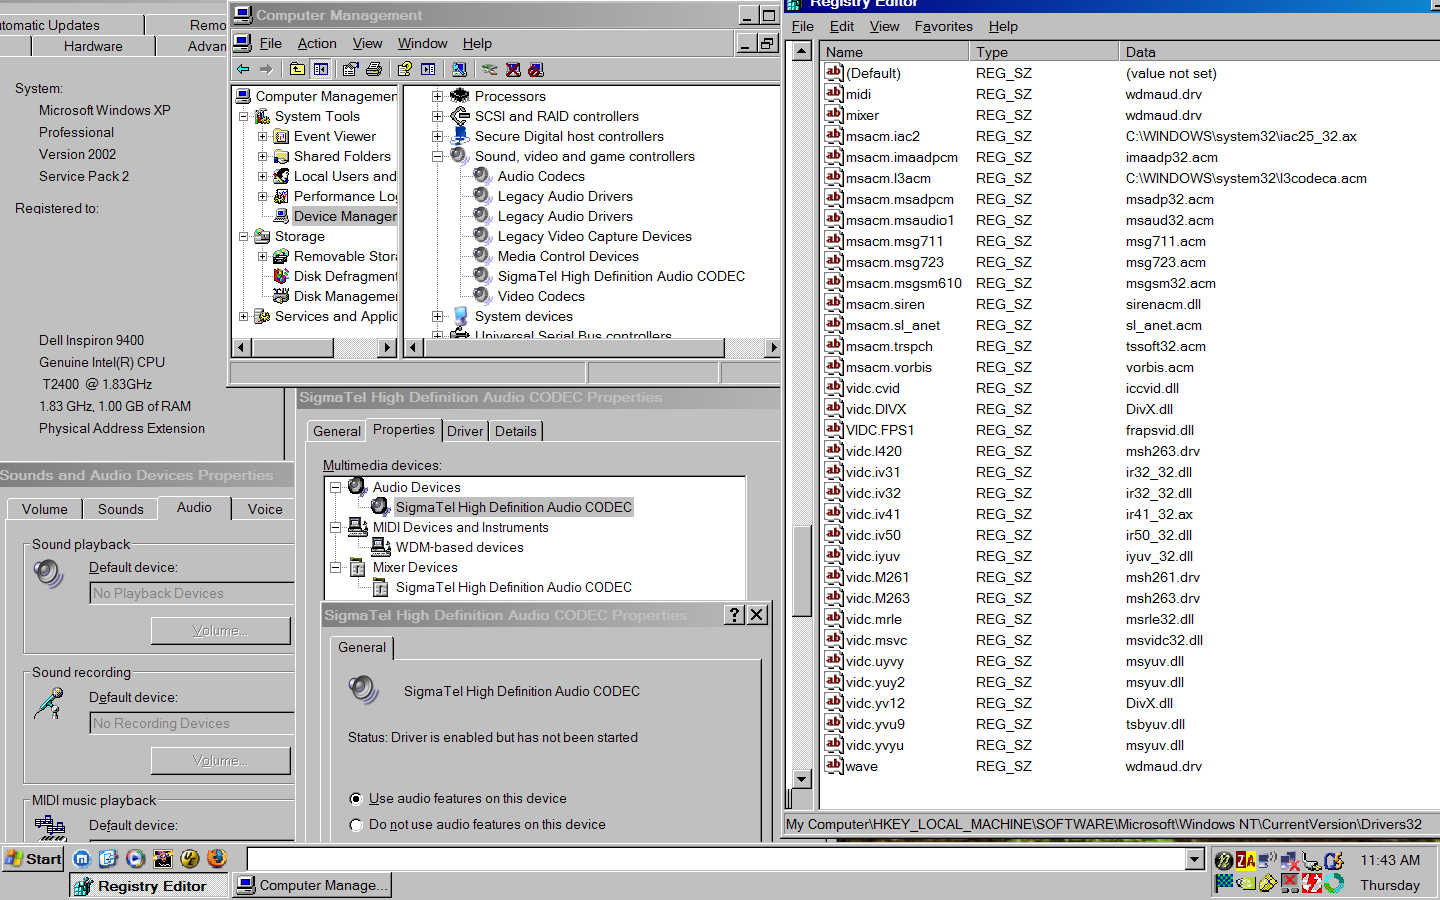Click the taskbar address input field
Viewport: 1440px width, 900px height.
(716, 859)
